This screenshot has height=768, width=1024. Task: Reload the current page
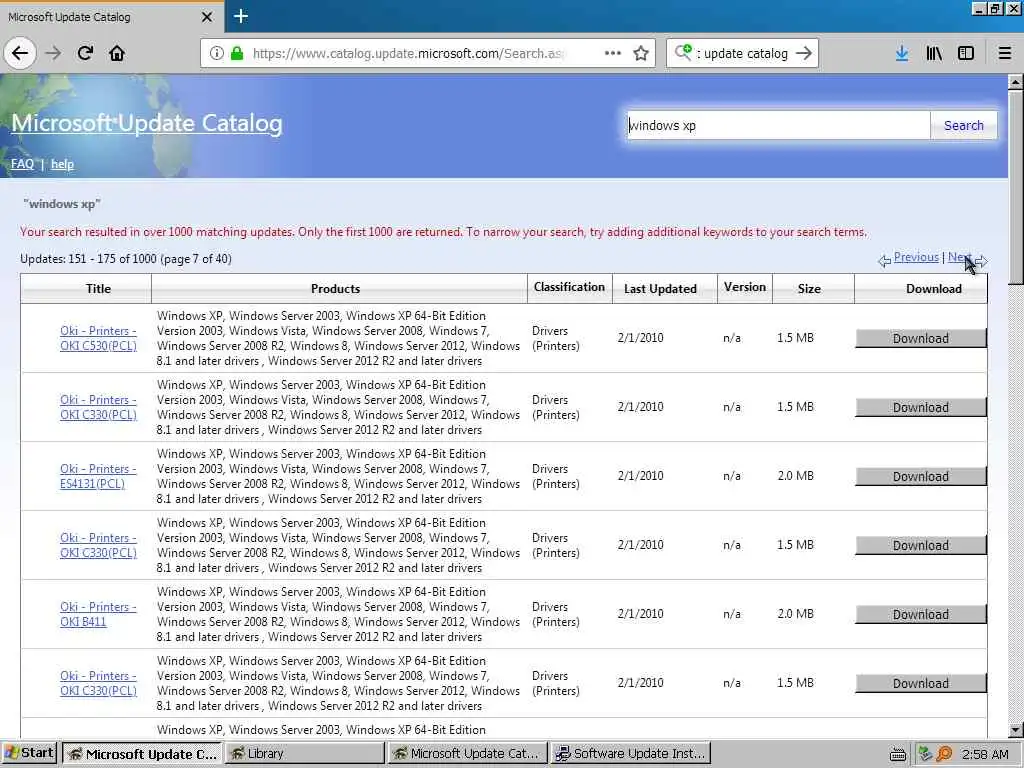[85, 54]
